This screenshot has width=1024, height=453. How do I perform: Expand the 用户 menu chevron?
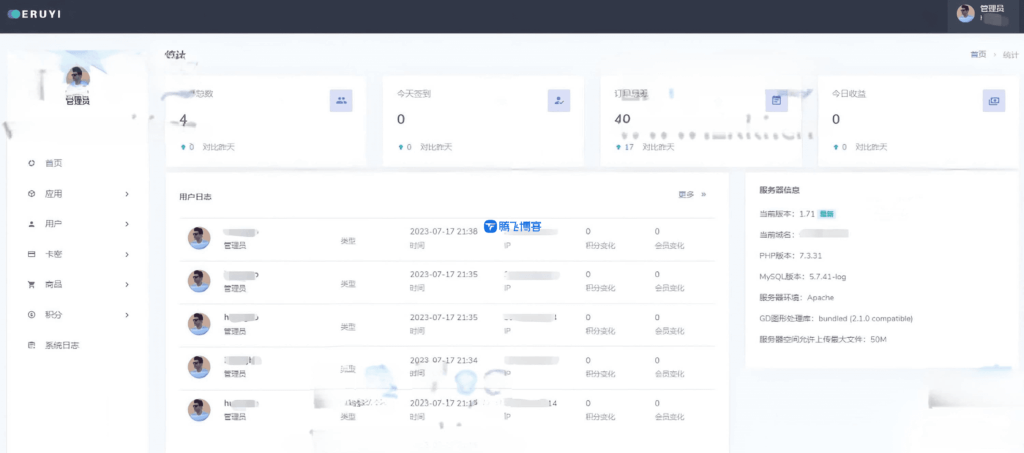tap(127, 224)
